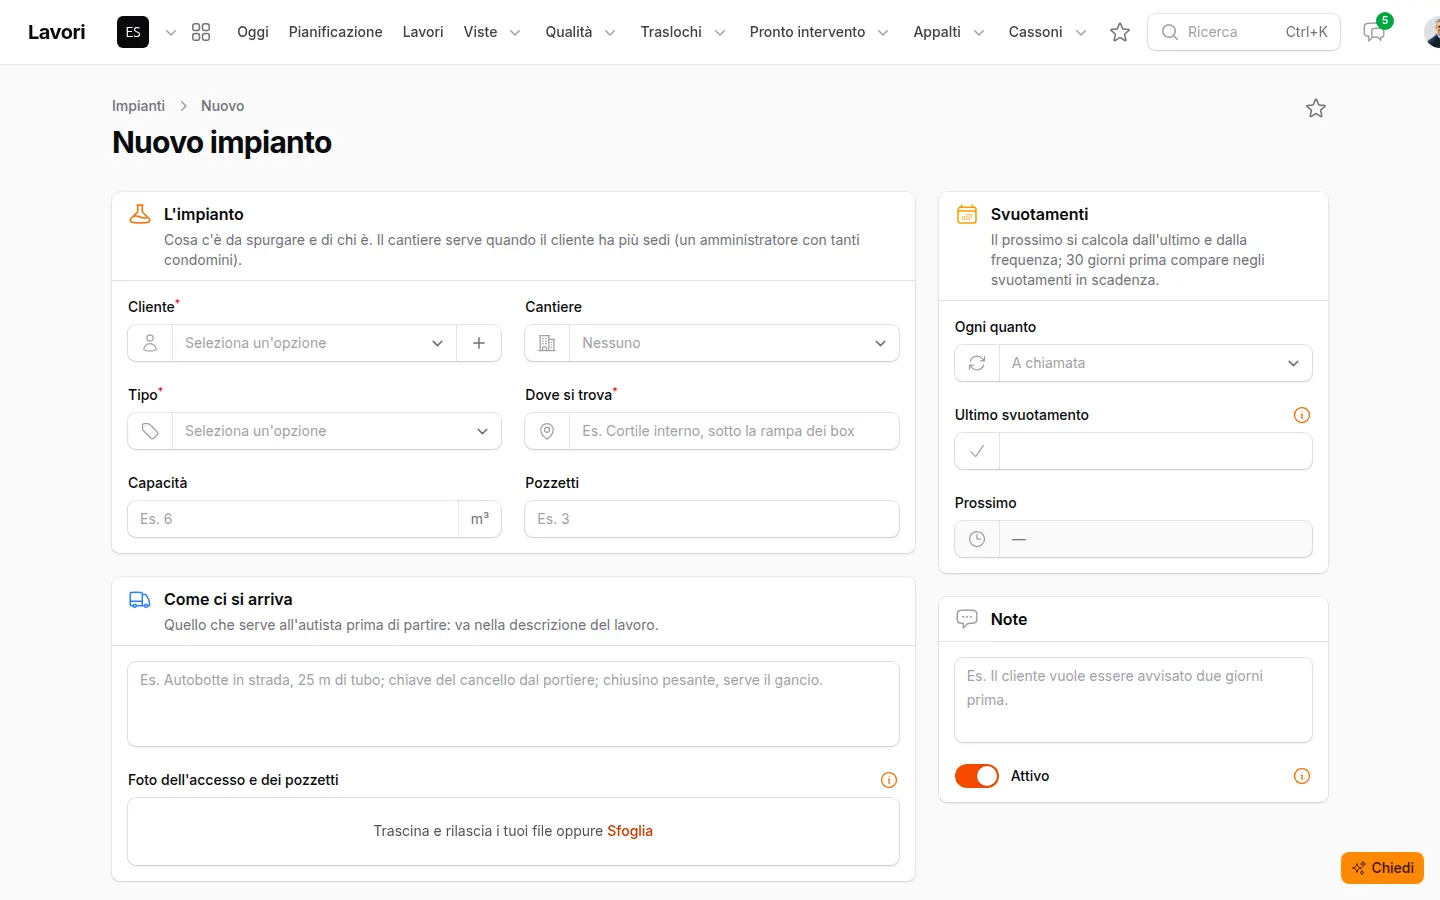
Task: Open the Tipo select dropdown
Action: (x=337, y=431)
